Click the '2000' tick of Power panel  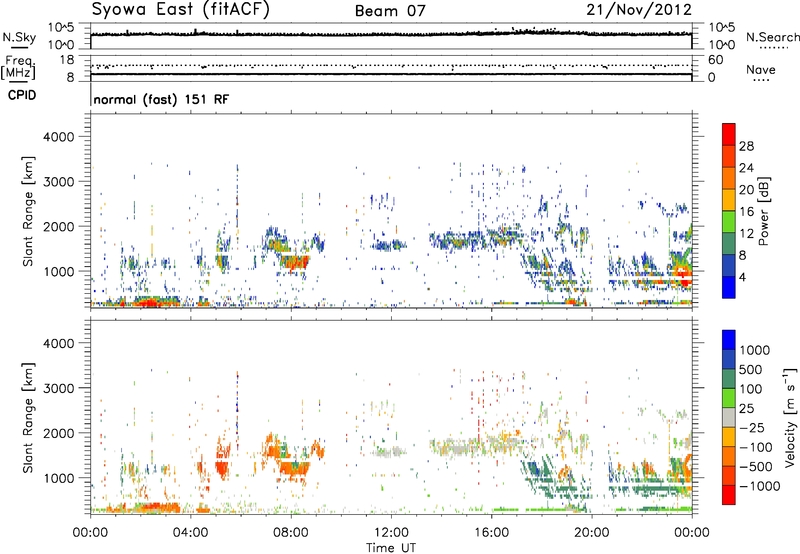tap(59, 226)
